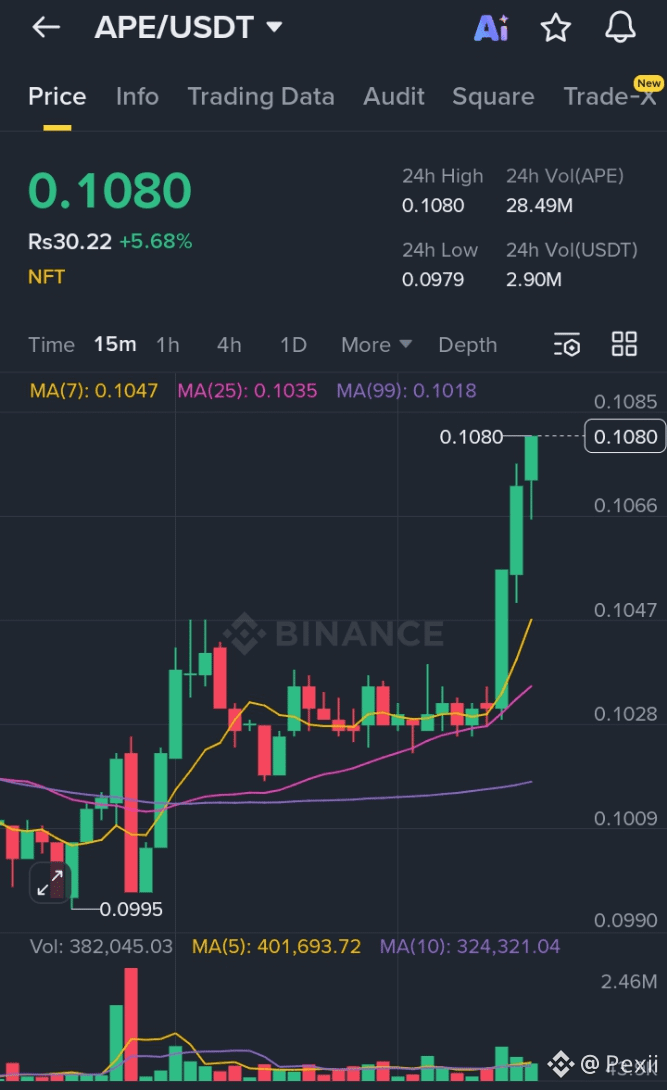Switch to the Info tab
667x1090 pixels.
[137, 97]
